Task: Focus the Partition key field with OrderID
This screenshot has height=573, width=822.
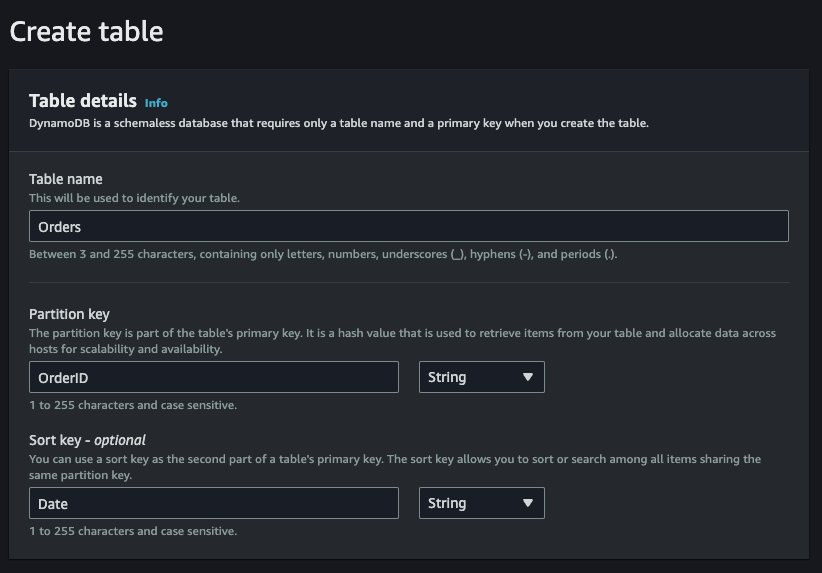Action: [214, 377]
